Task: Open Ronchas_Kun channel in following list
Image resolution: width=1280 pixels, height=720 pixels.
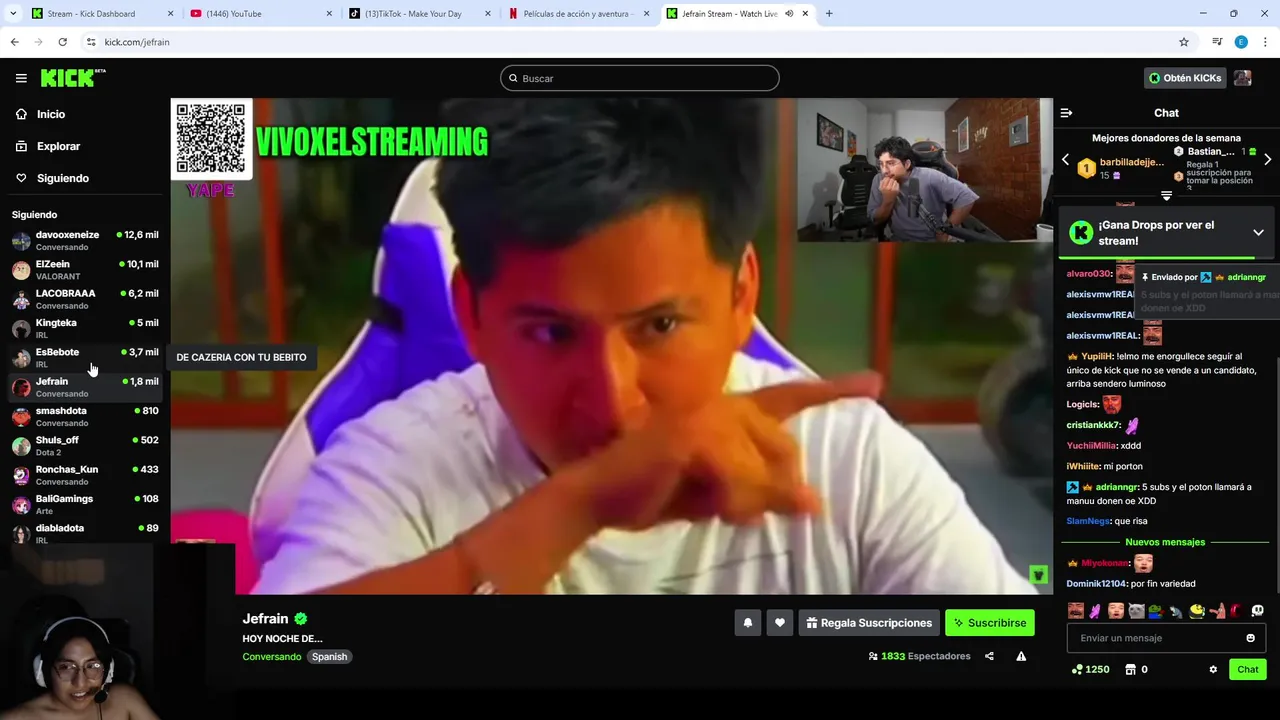Action: [85, 474]
